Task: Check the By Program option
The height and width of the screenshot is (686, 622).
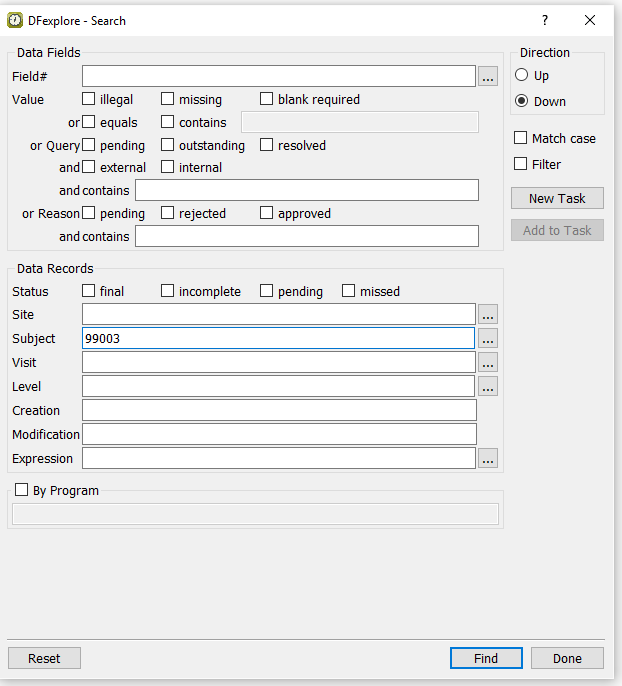Action: [x=22, y=490]
